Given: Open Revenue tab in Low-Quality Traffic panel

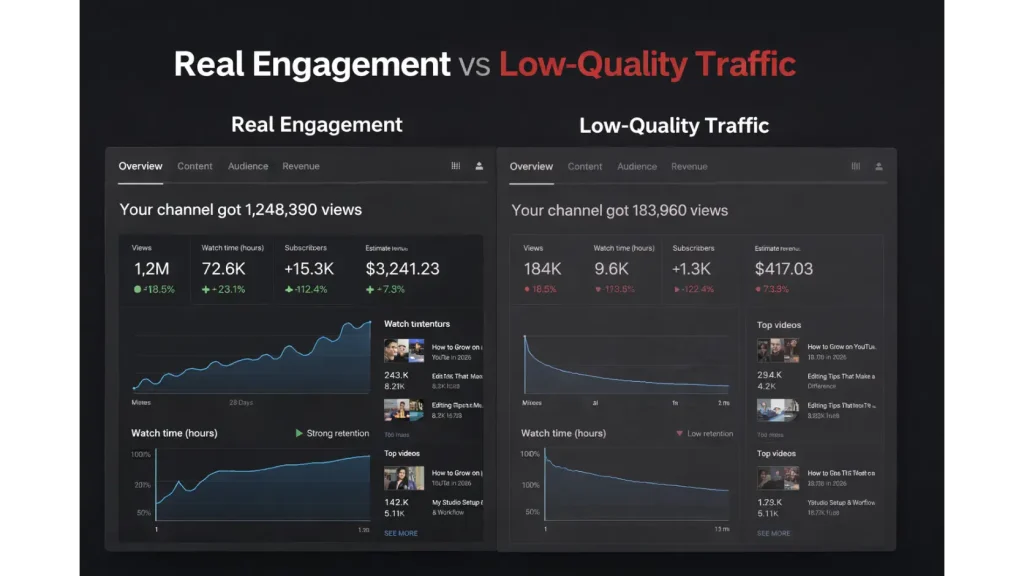Looking at the screenshot, I should click(x=689, y=167).
